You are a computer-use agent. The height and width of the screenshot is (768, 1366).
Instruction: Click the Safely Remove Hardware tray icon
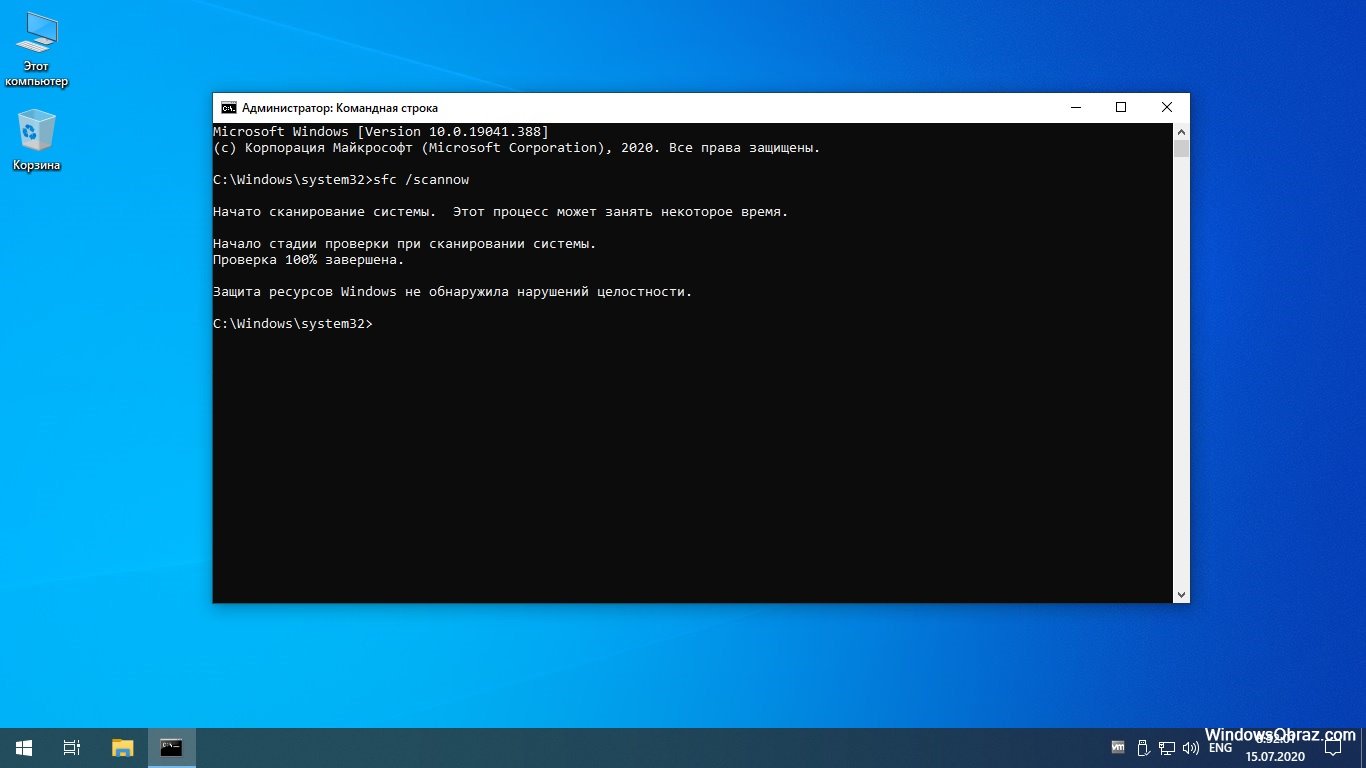click(1142, 747)
